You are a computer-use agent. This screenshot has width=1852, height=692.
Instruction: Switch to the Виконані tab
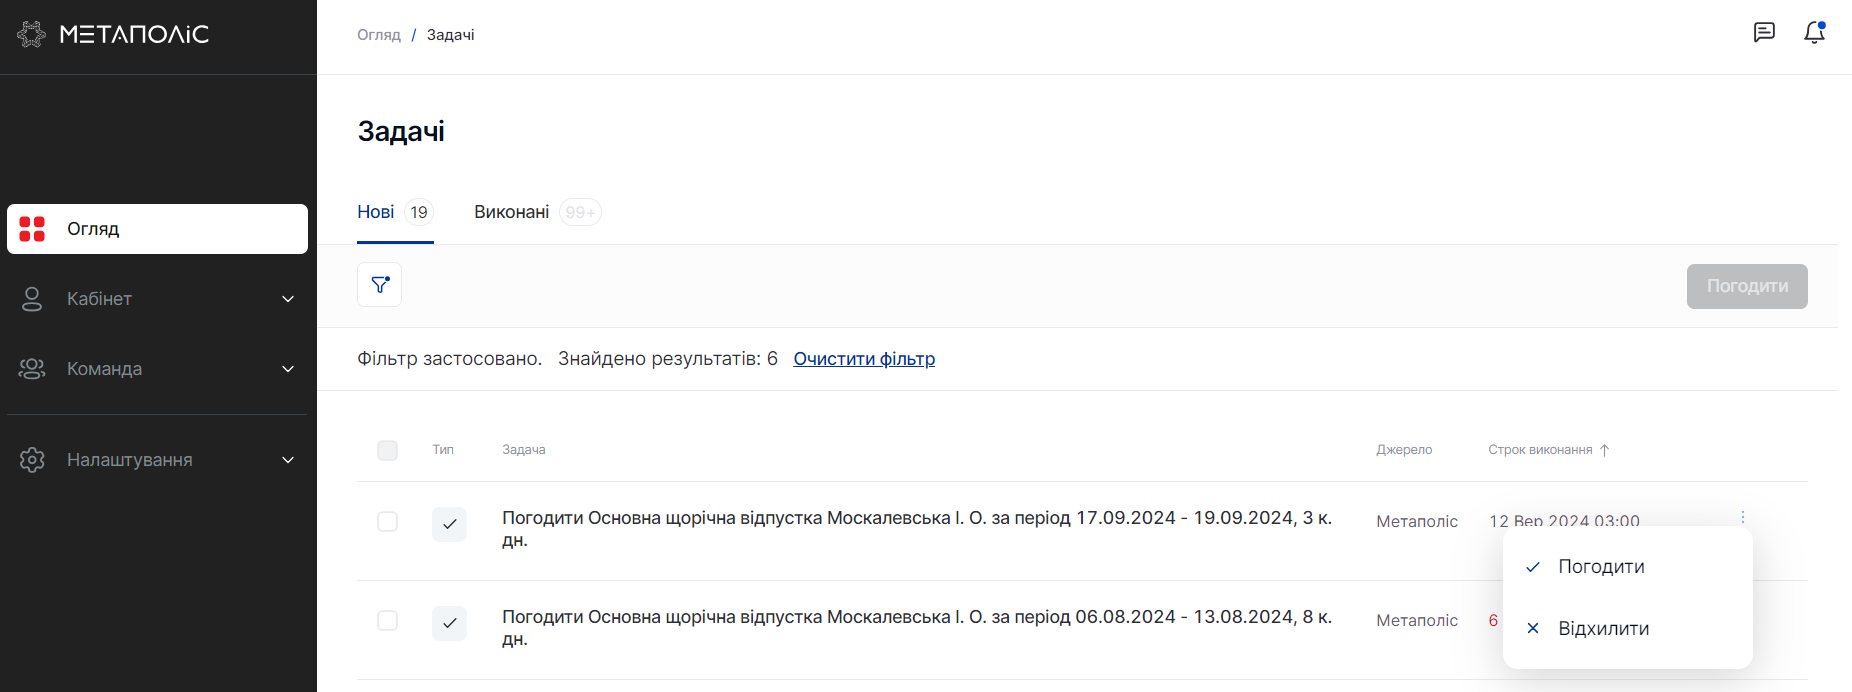(537, 212)
